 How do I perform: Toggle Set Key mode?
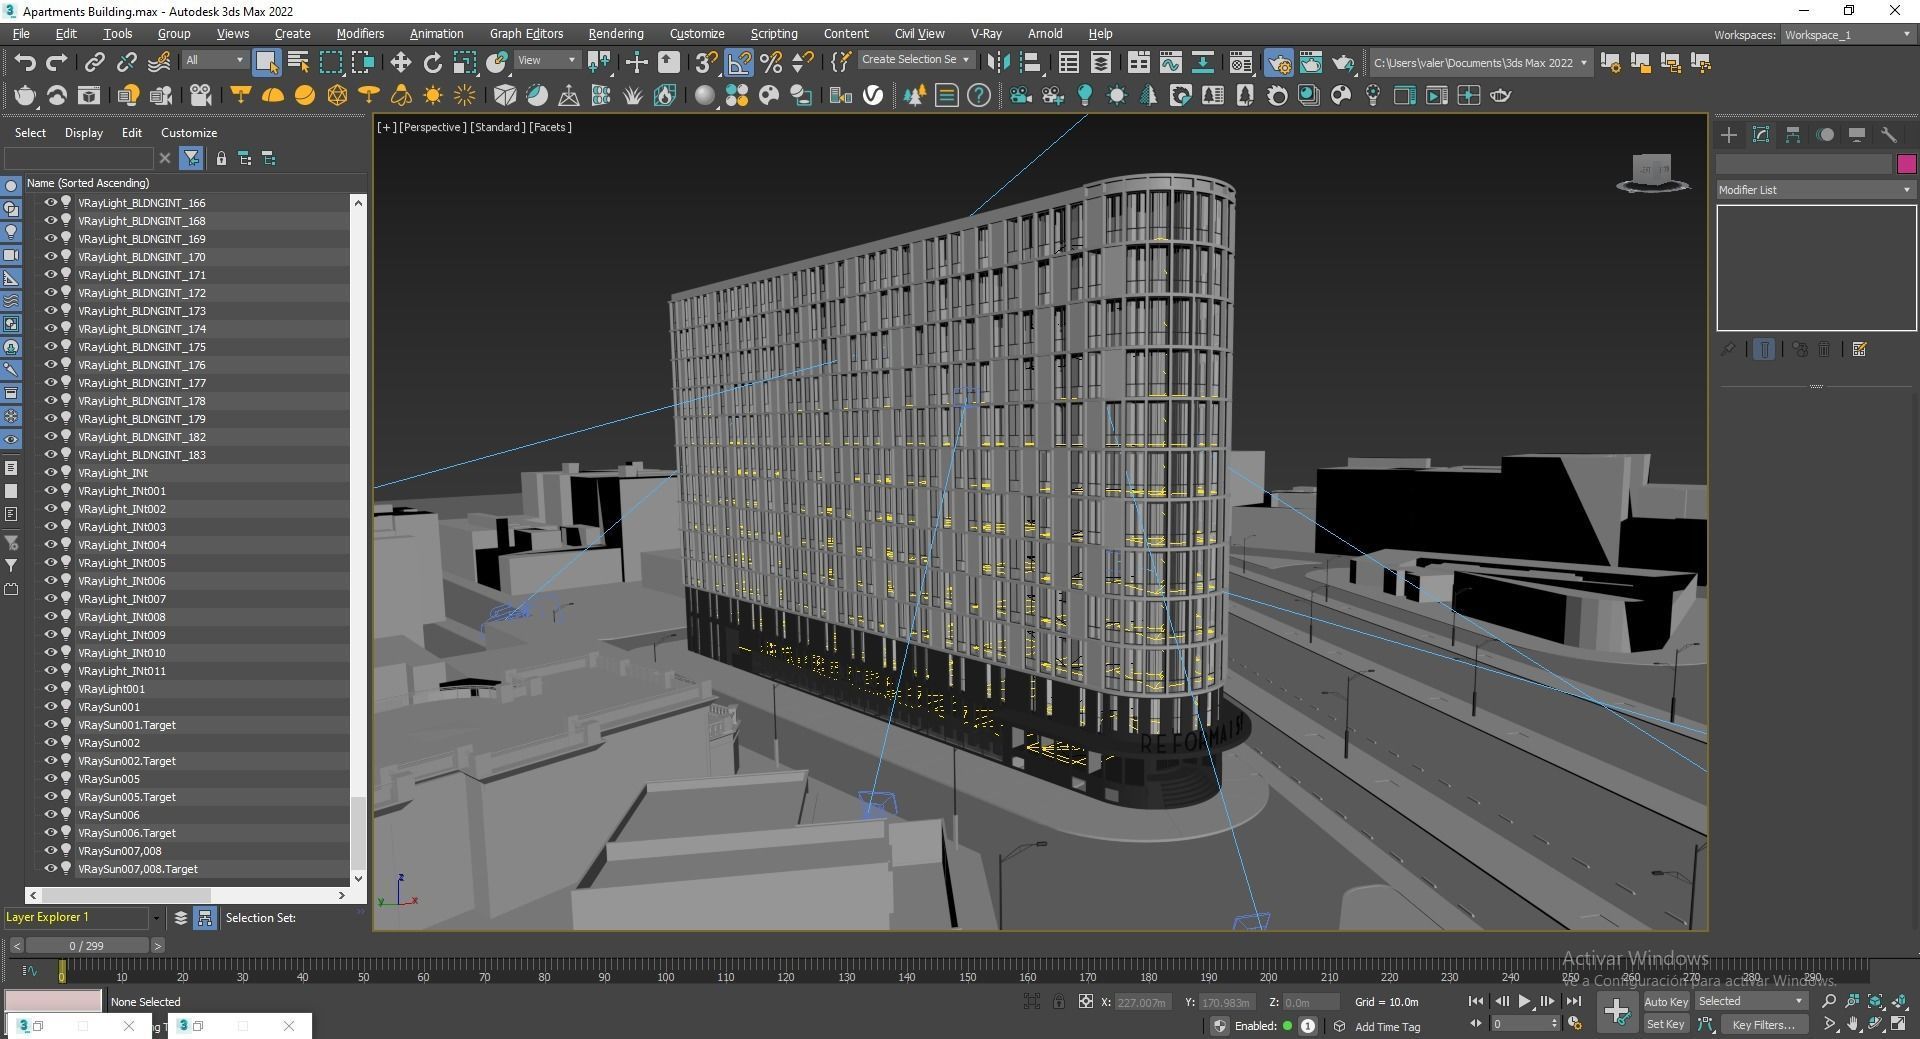[1666, 1024]
